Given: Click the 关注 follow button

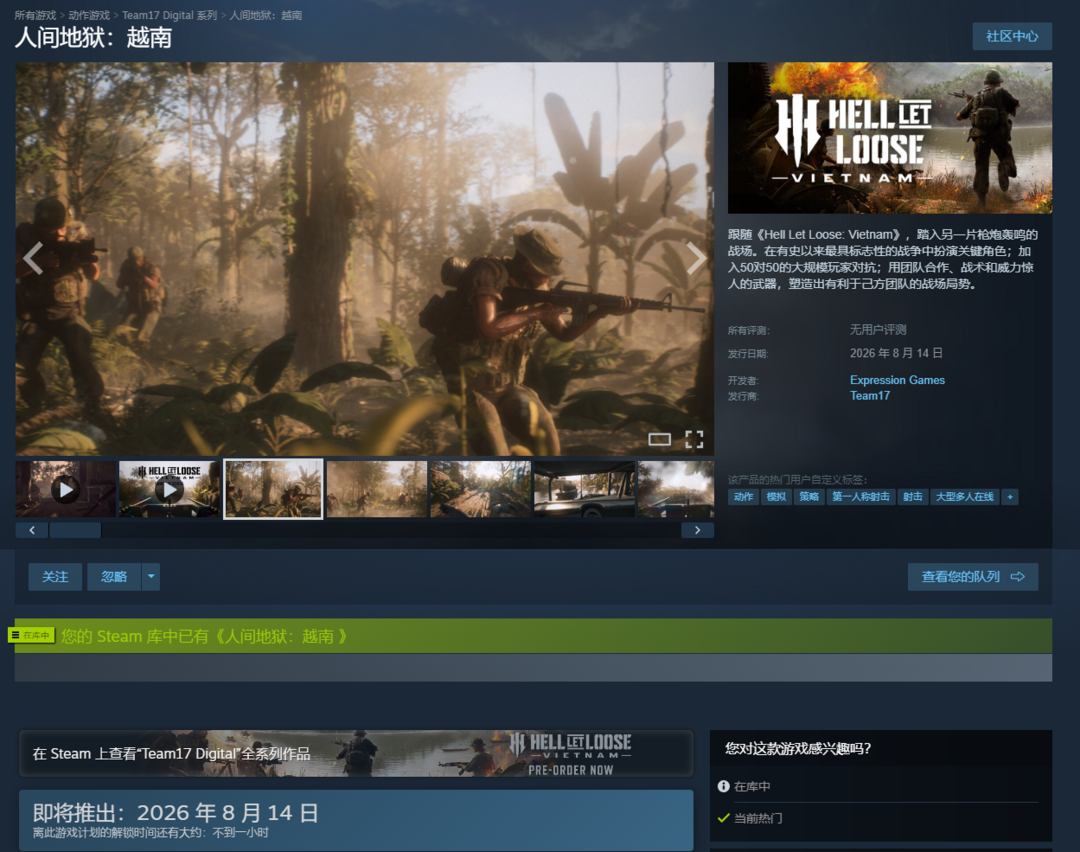Looking at the screenshot, I should click(x=55, y=577).
